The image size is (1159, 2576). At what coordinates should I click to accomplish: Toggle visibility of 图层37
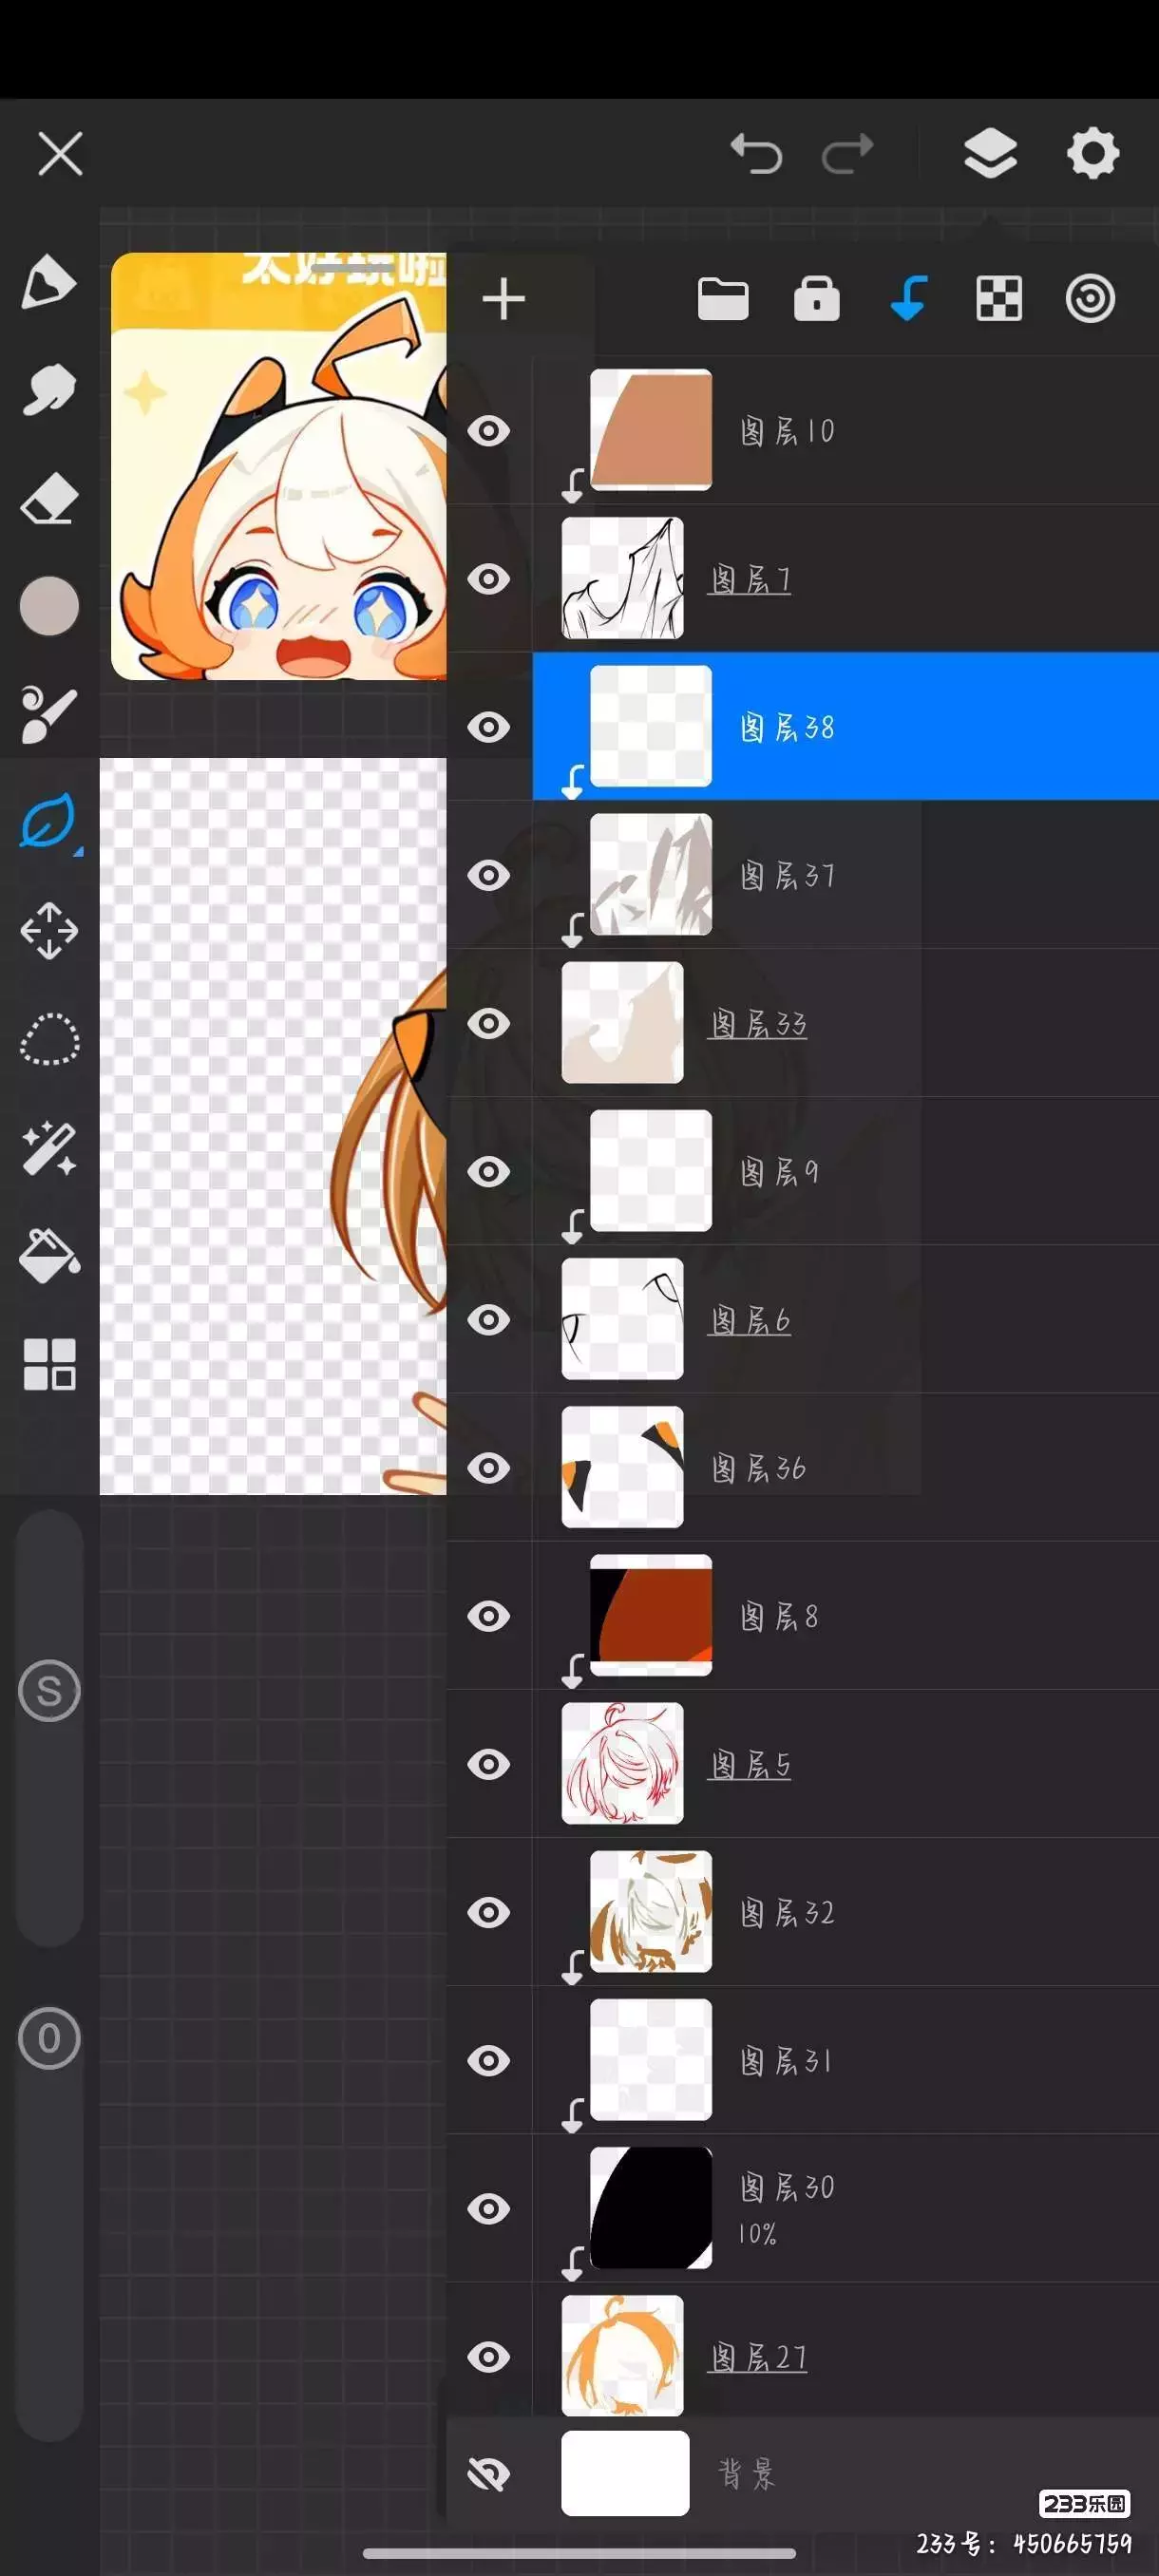(488, 875)
